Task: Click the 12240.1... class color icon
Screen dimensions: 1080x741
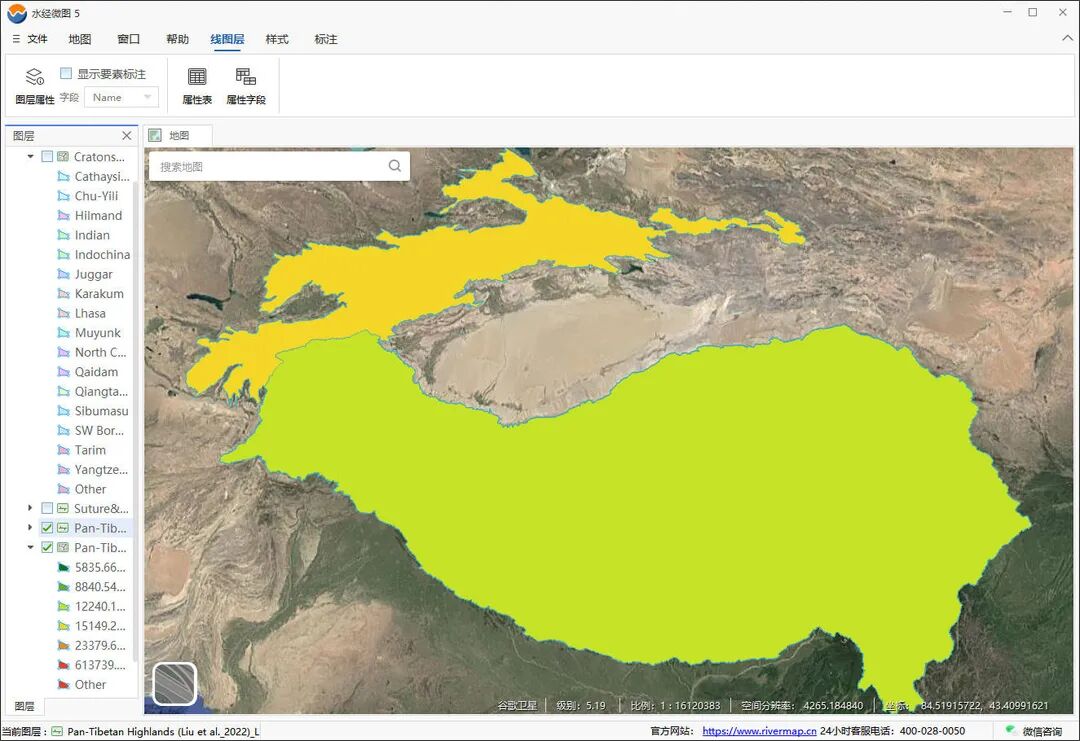Action: pos(63,607)
